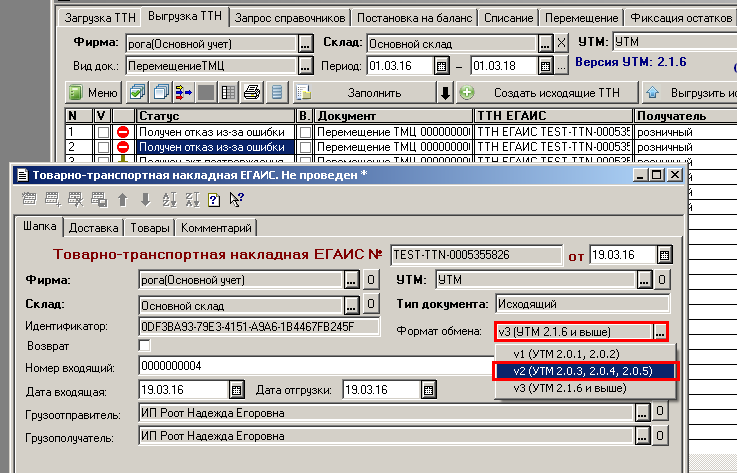Open Грузополучатель selection button
Screen dimensions: 737x473
click(643, 435)
